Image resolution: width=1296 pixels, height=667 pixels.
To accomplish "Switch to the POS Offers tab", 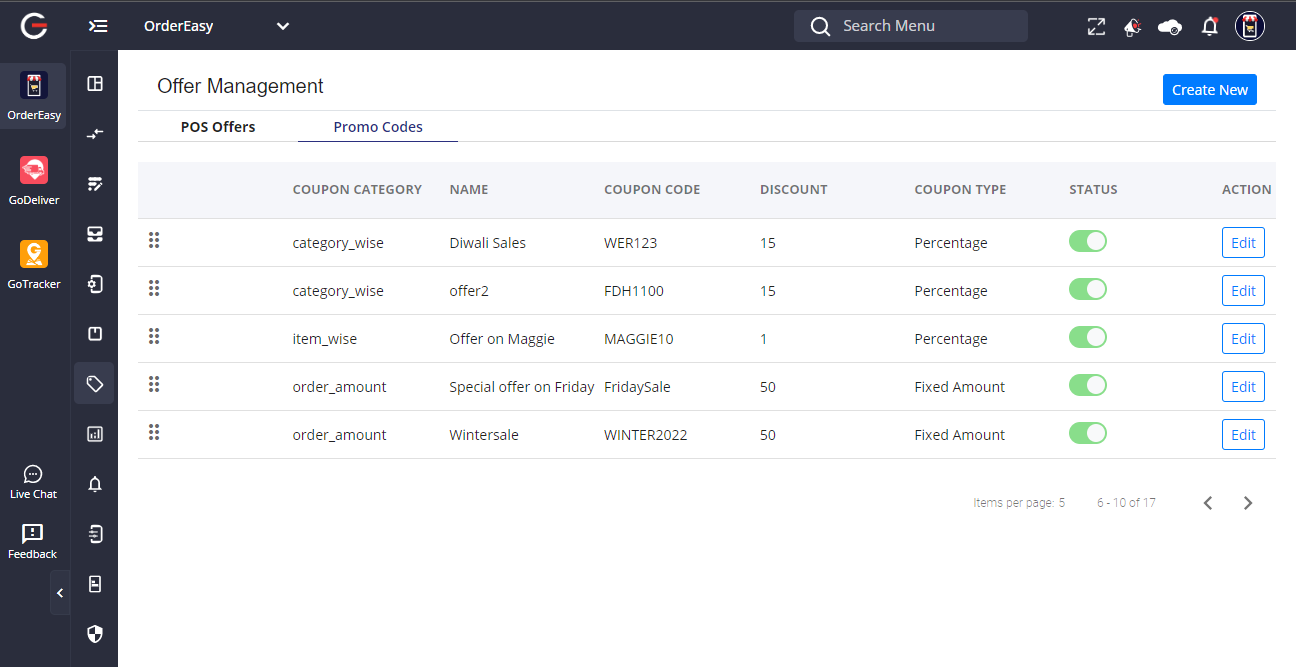I will 218,127.
